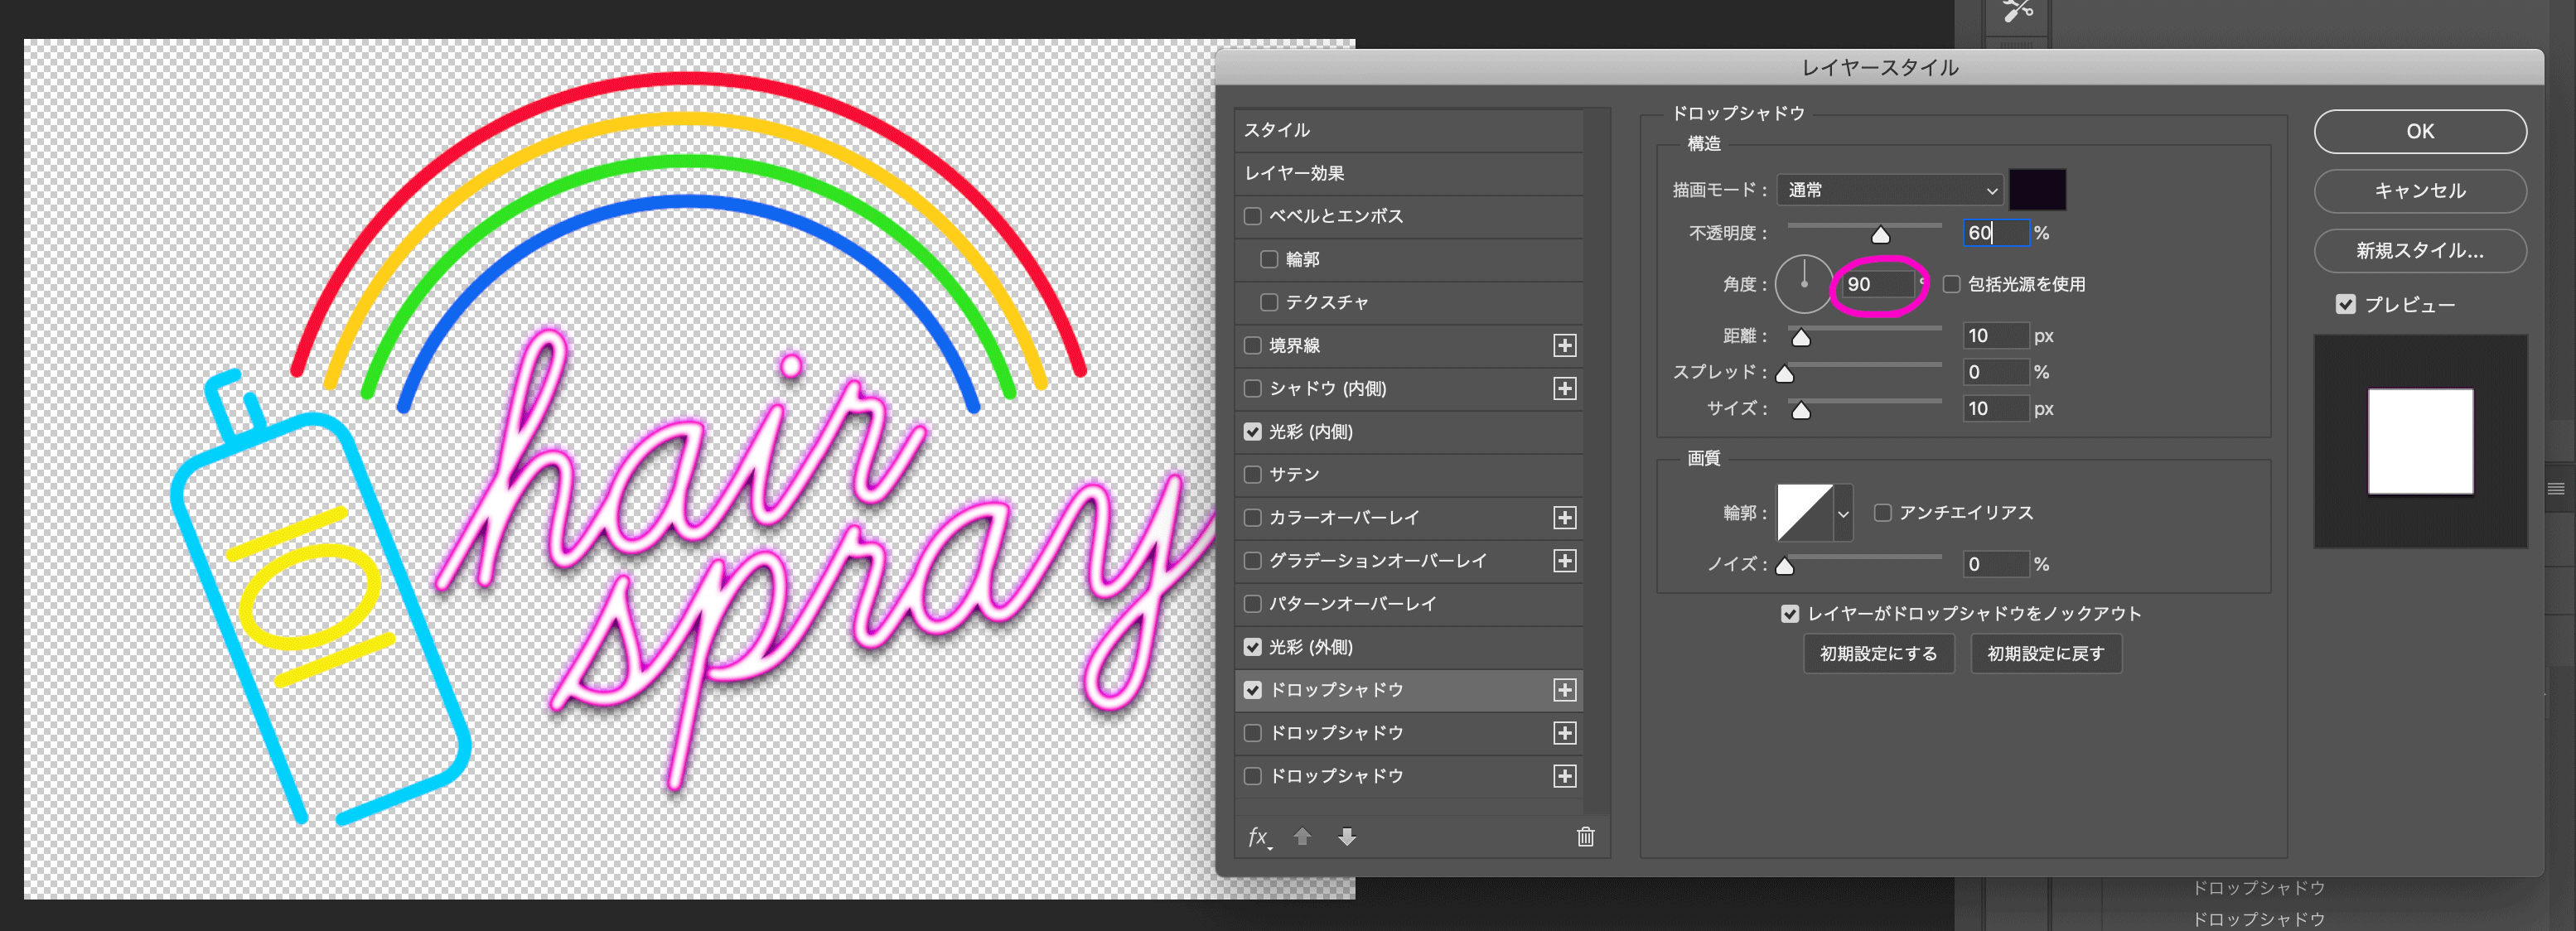Screen dimensions: 2576x931
Task: Add another 境界線 effect with plus icon
Action: coord(1565,346)
